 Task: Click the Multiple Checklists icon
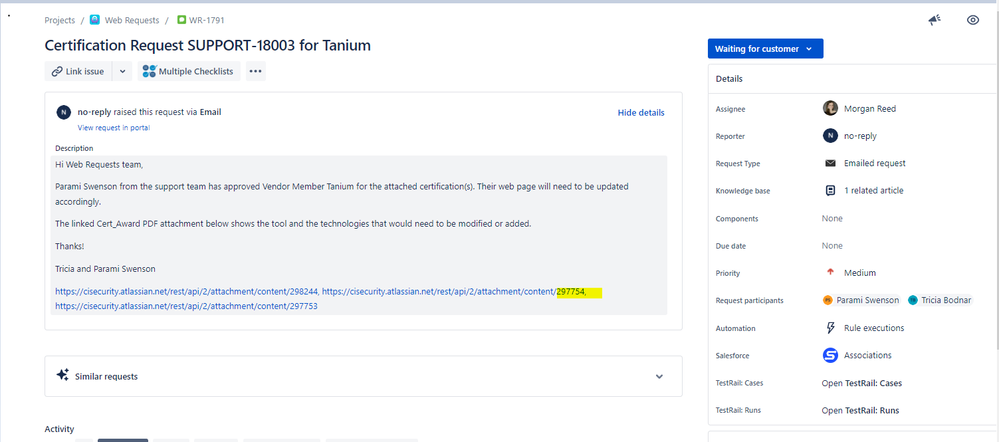[x=149, y=71]
